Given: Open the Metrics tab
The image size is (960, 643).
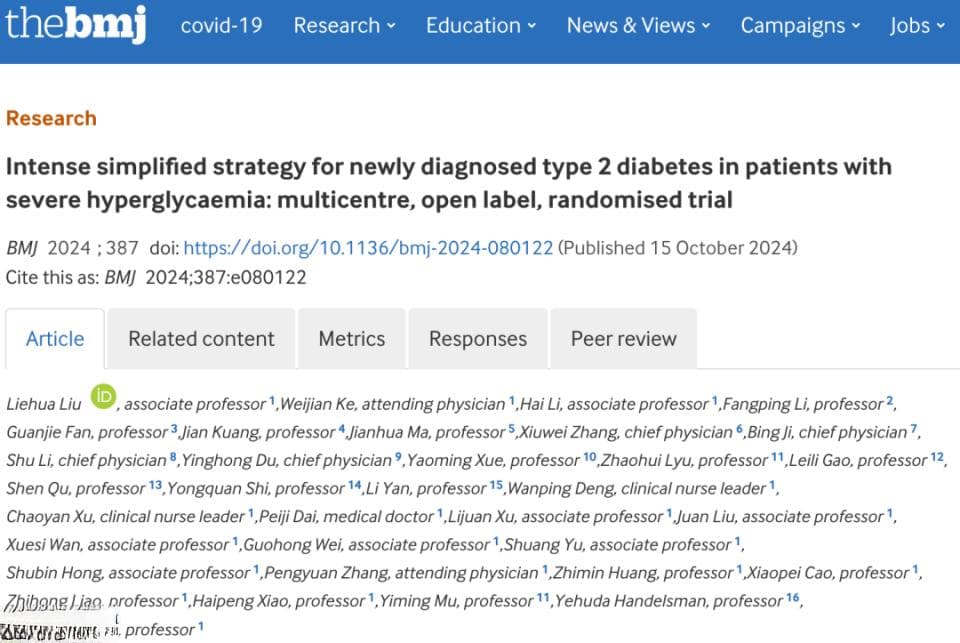Looking at the screenshot, I should pyautogui.click(x=351, y=339).
